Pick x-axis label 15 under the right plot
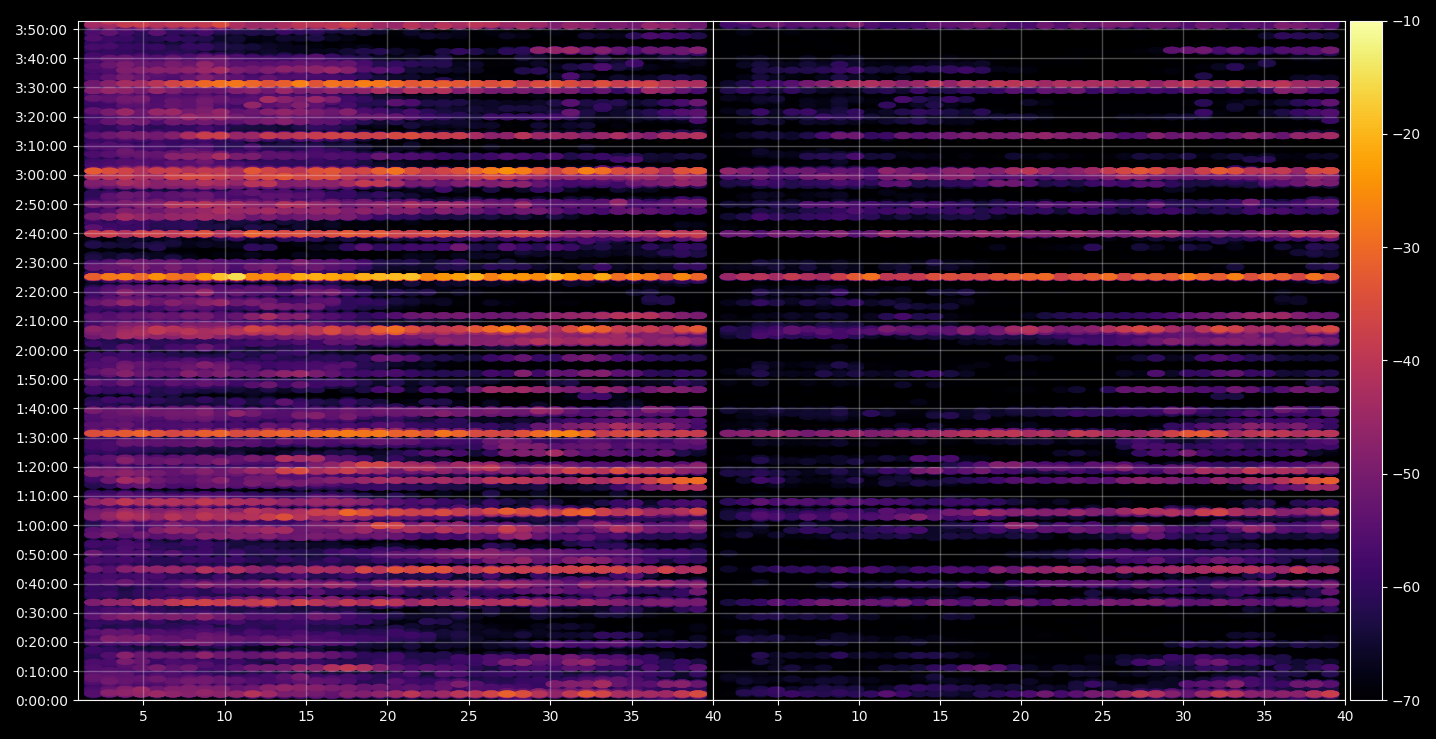The height and width of the screenshot is (739, 1436). (x=940, y=716)
